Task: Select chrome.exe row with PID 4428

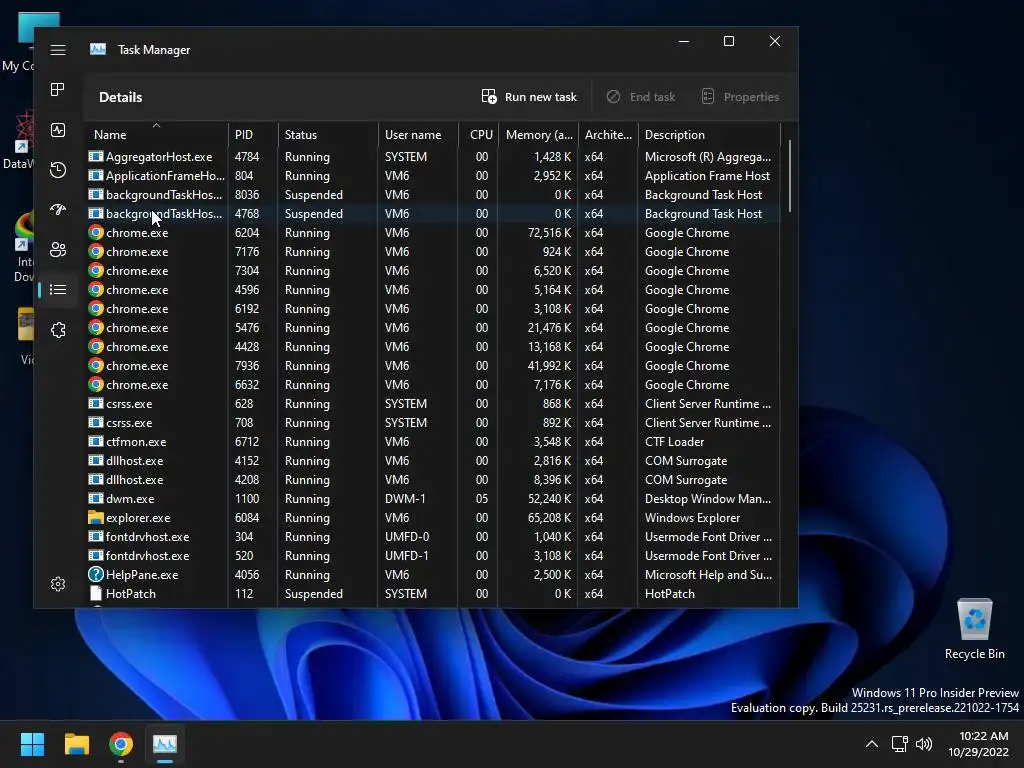Action: point(433,347)
